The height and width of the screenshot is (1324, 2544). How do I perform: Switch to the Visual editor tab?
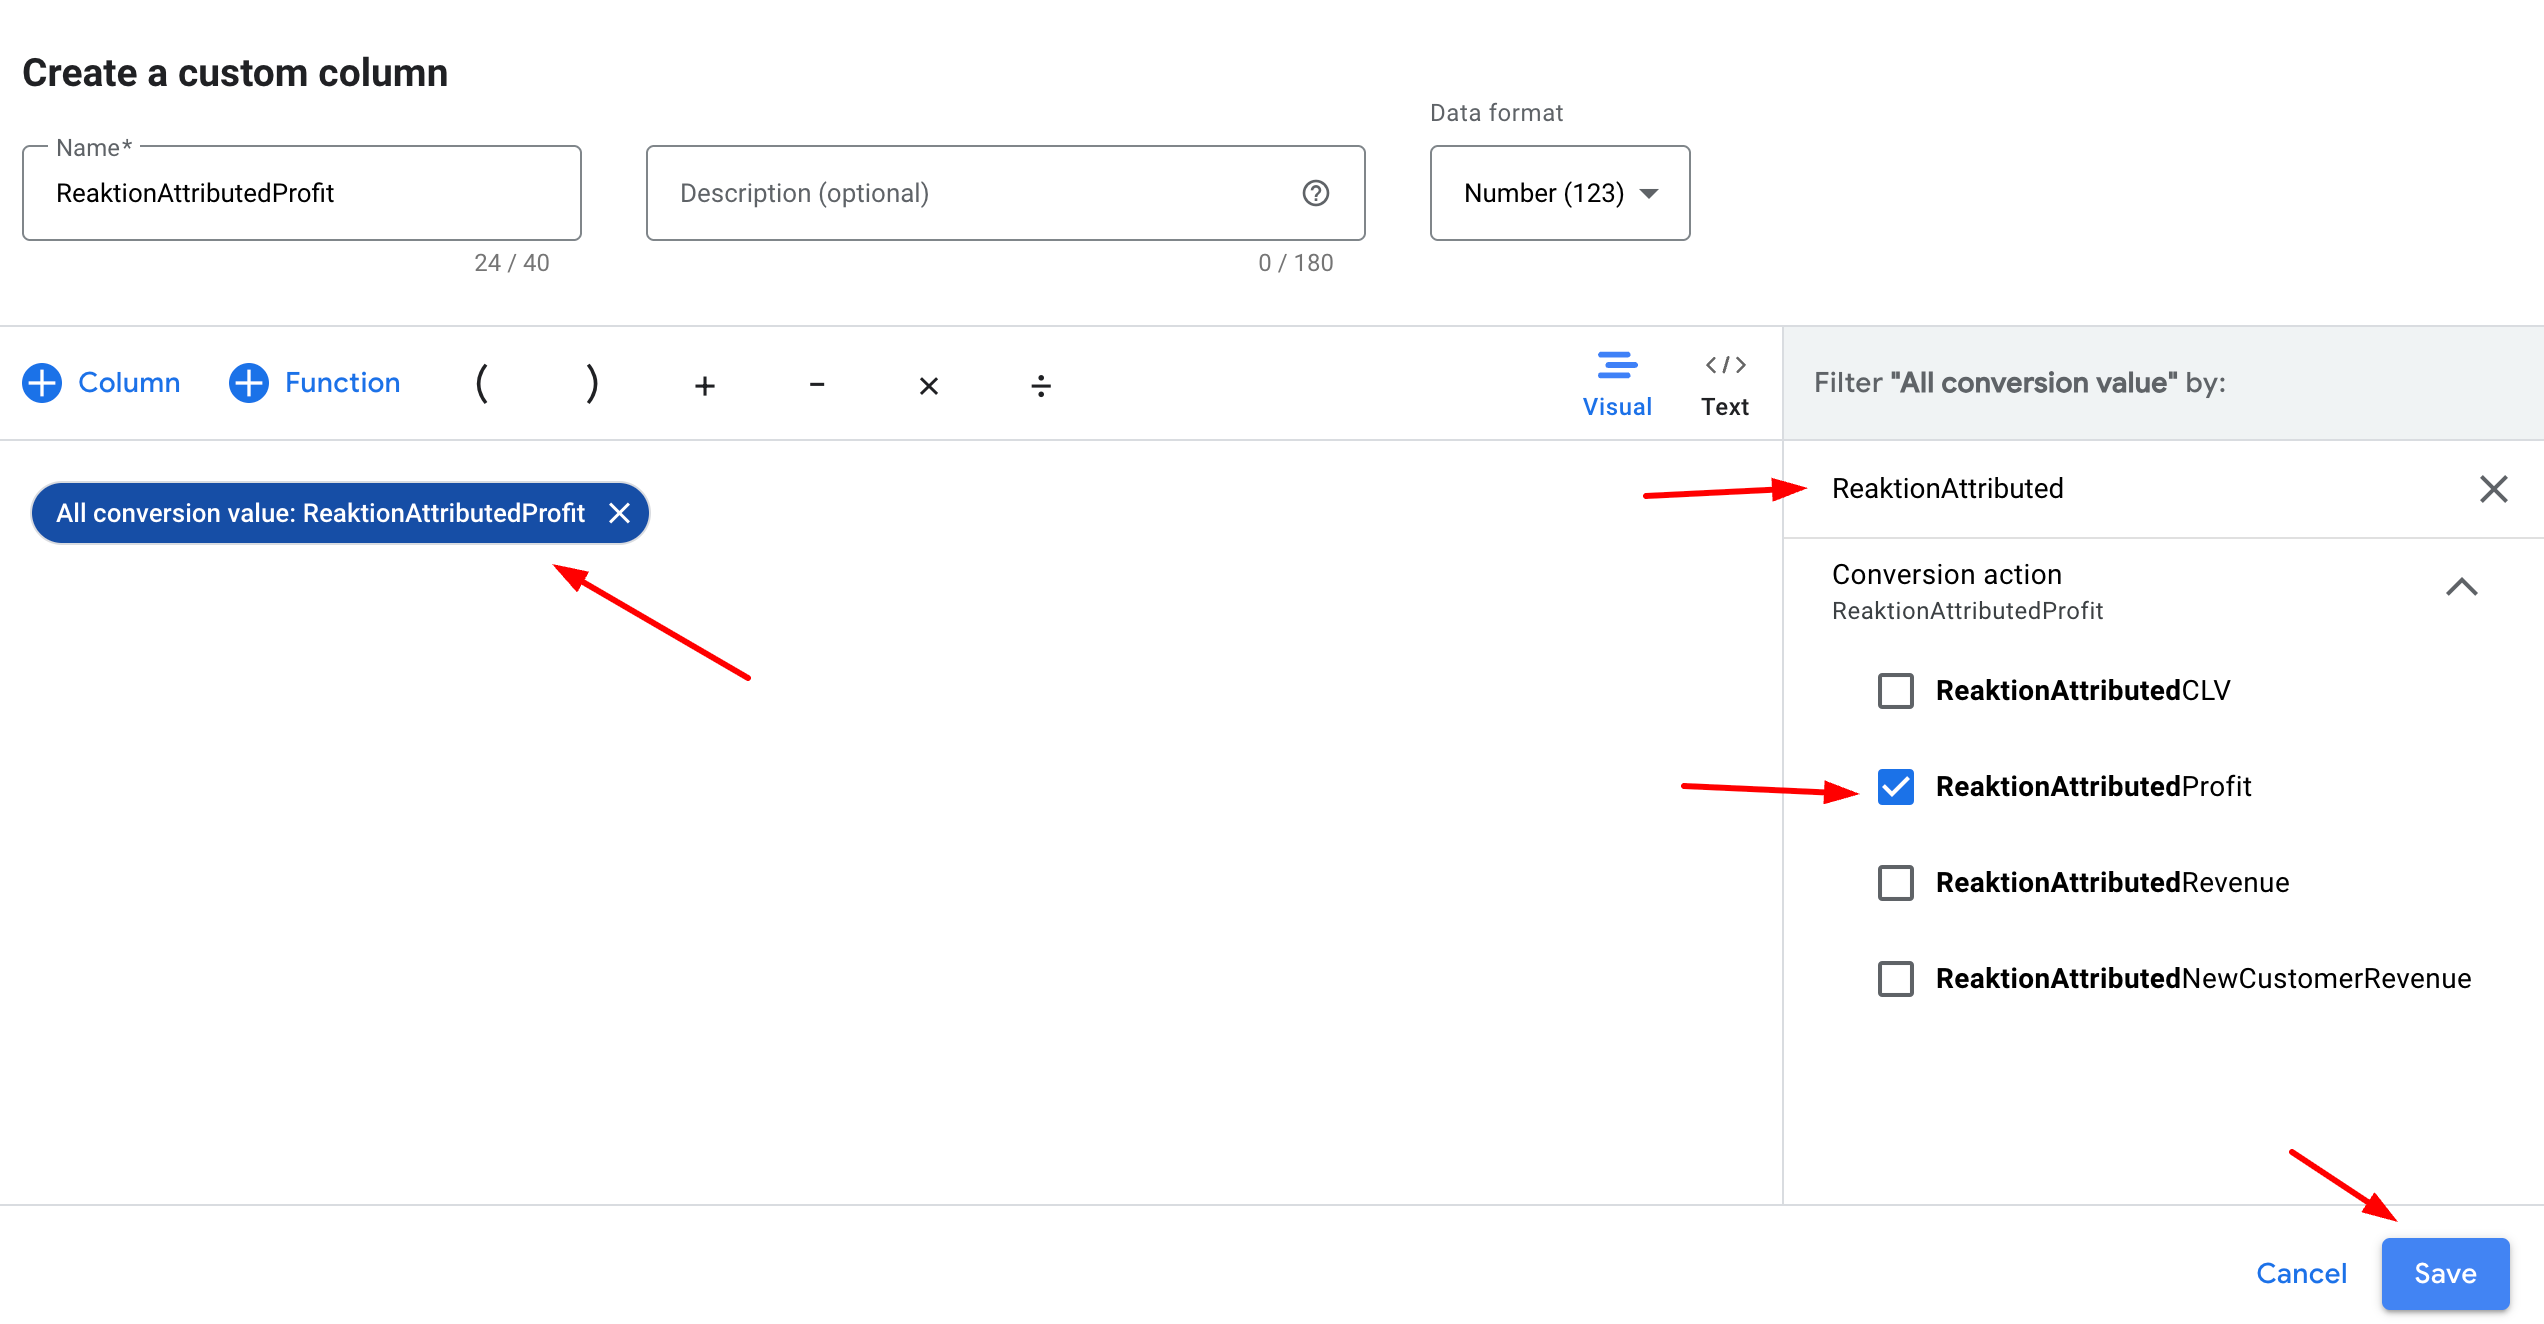[x=1617, y=385]
